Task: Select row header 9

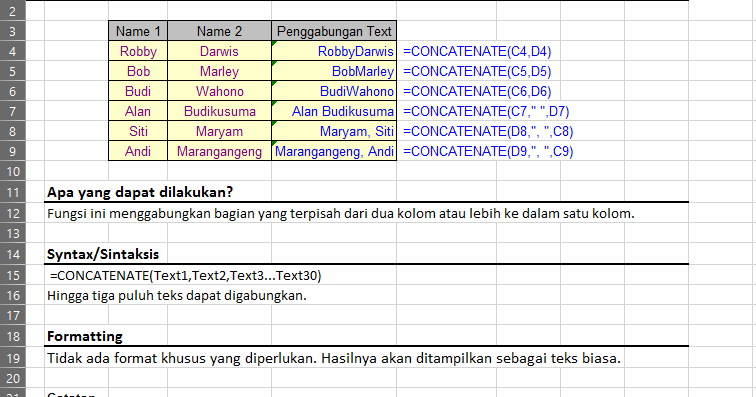Action: tap(13, 151)
